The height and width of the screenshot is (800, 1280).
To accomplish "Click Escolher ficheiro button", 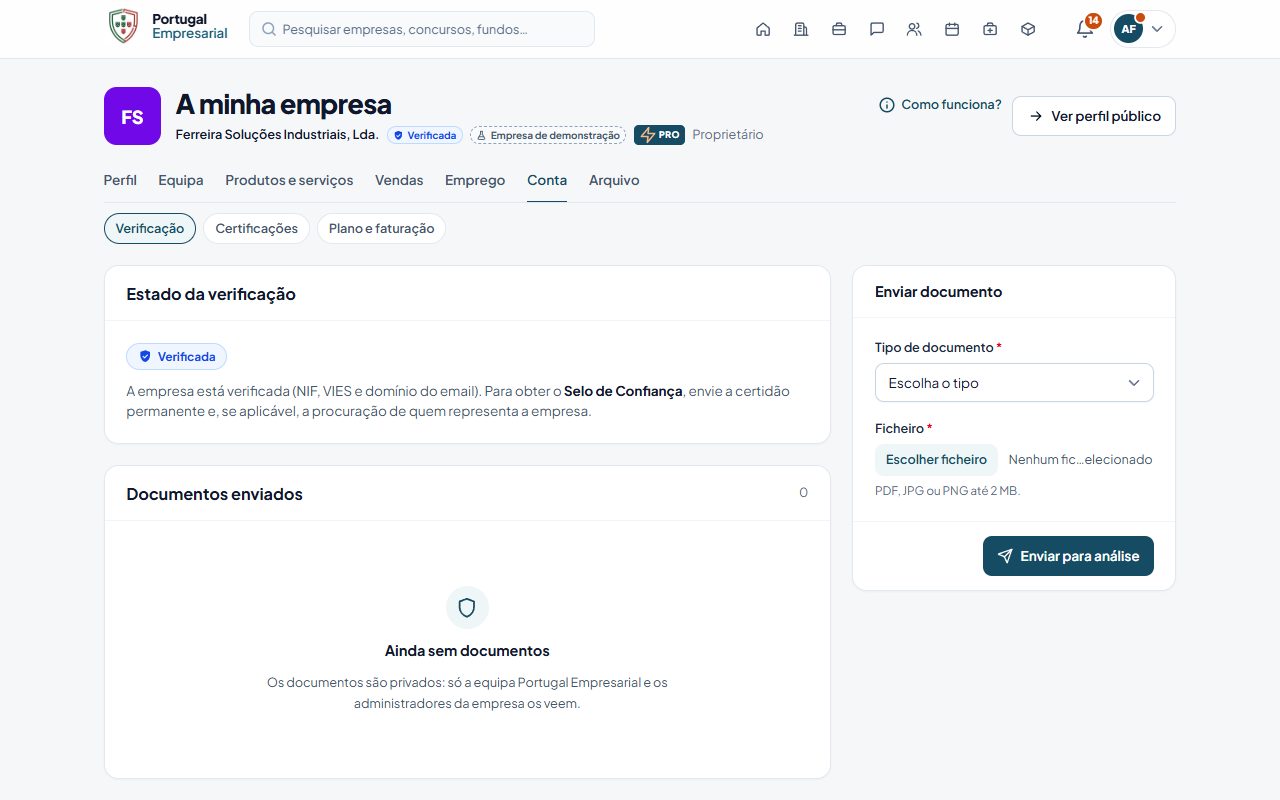I will (x=936, y=459).
